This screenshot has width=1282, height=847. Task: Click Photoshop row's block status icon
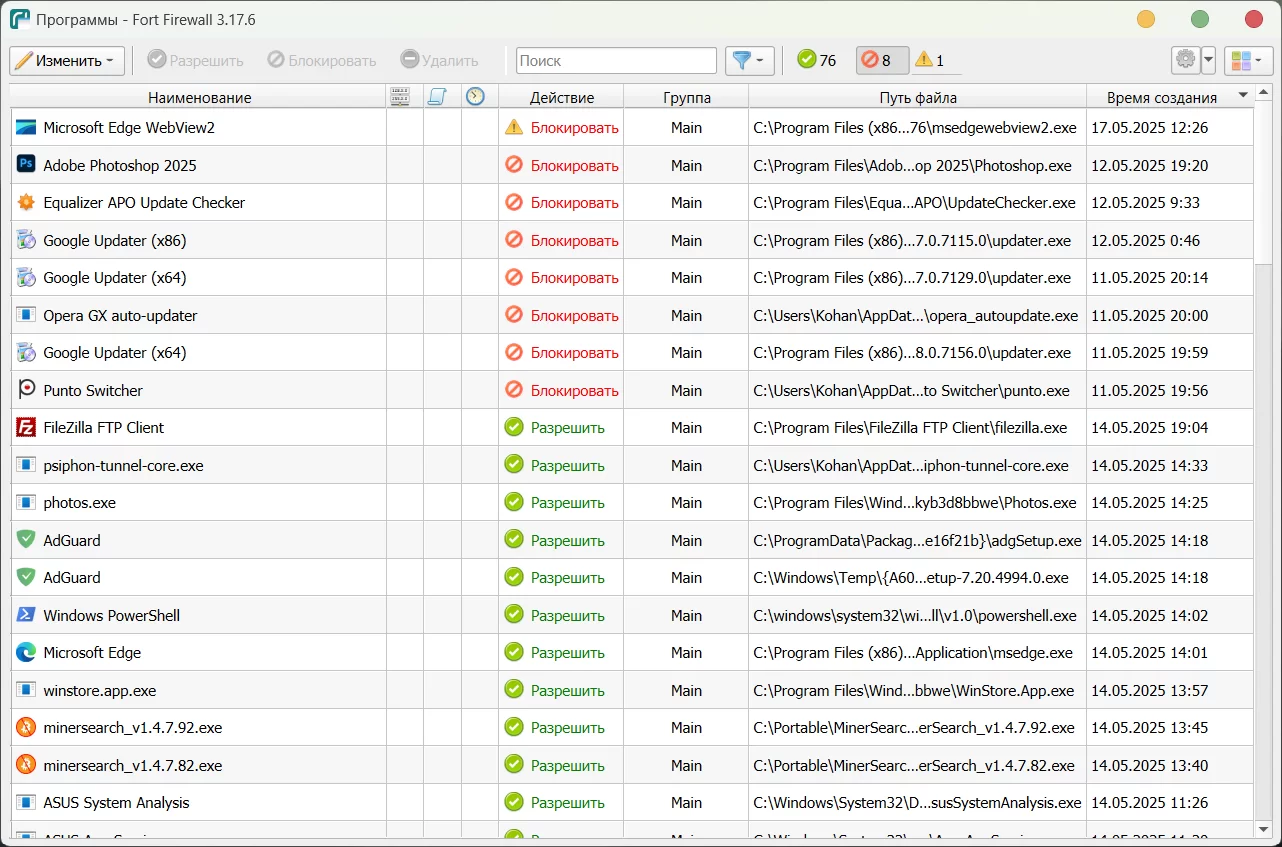[514, 165]
